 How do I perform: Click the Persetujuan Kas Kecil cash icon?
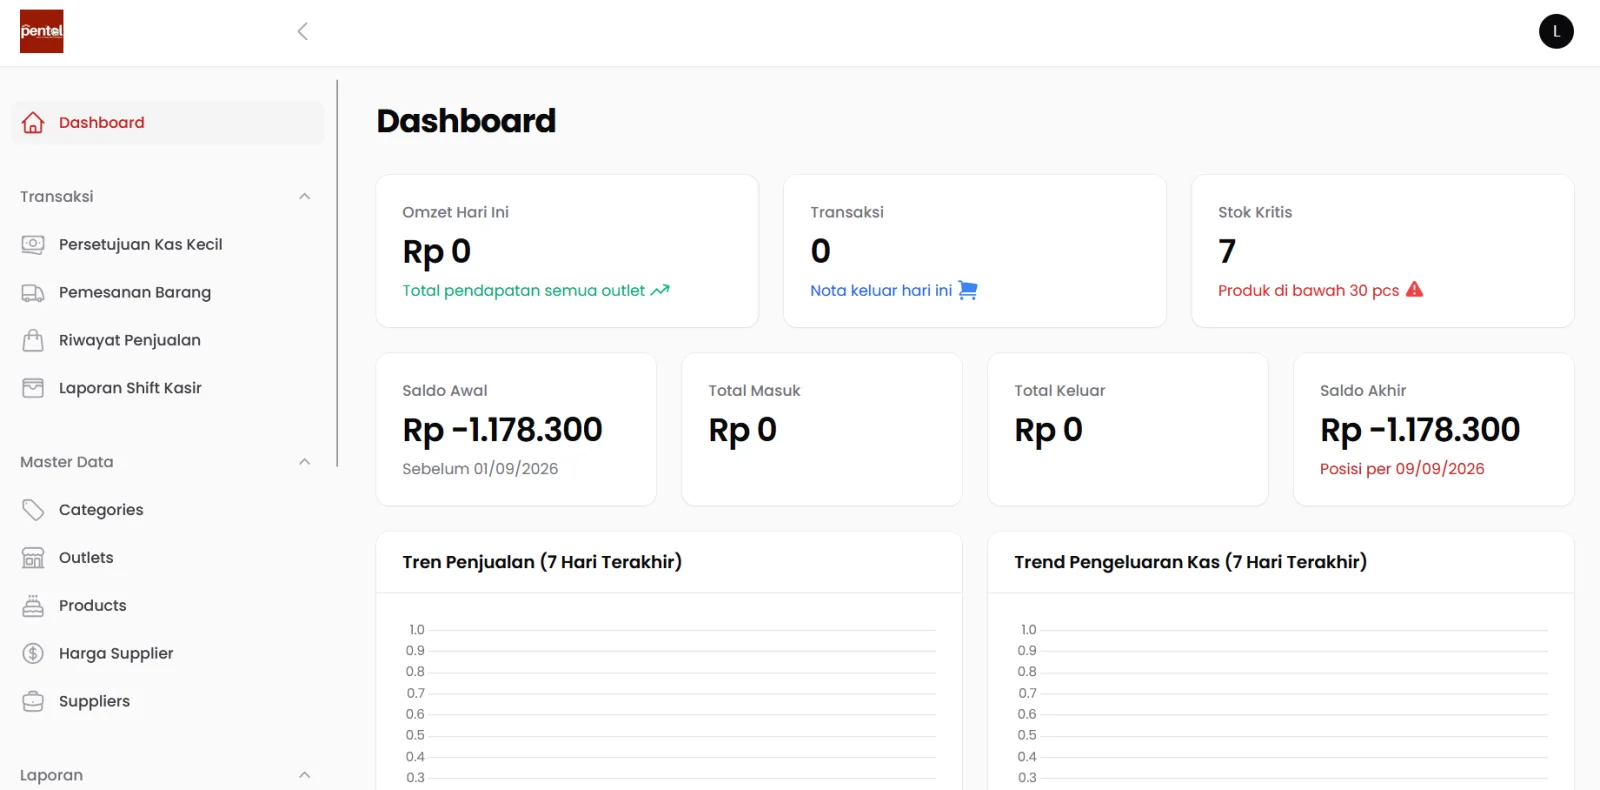(x=33, y=244)
